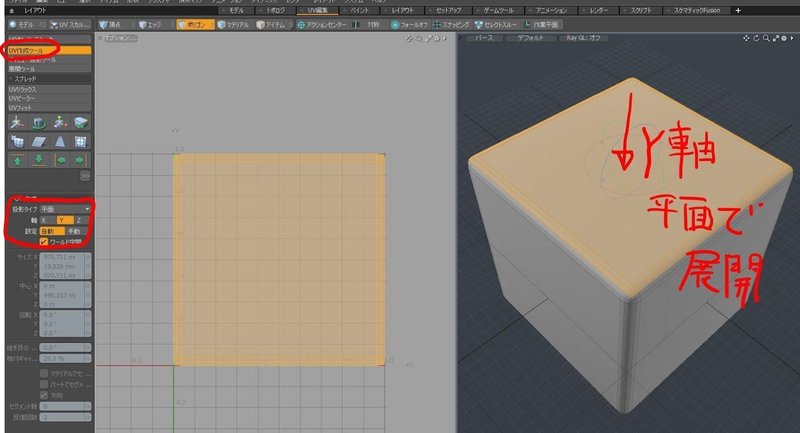Choose the 手動 setting option
Viewport: 800px width, 433px height.
78,231
